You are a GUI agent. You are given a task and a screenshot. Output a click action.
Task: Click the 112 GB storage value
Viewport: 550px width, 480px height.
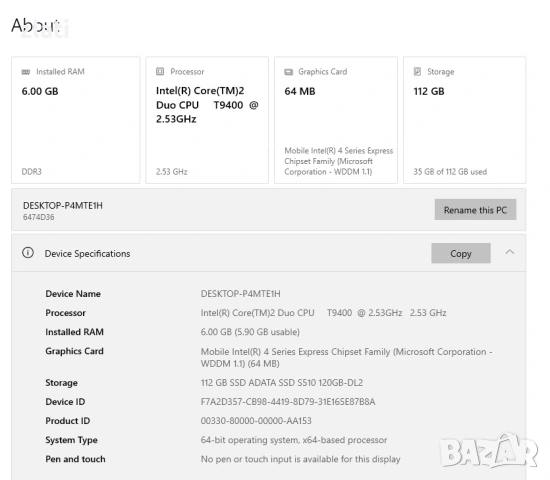coord(429,91)
